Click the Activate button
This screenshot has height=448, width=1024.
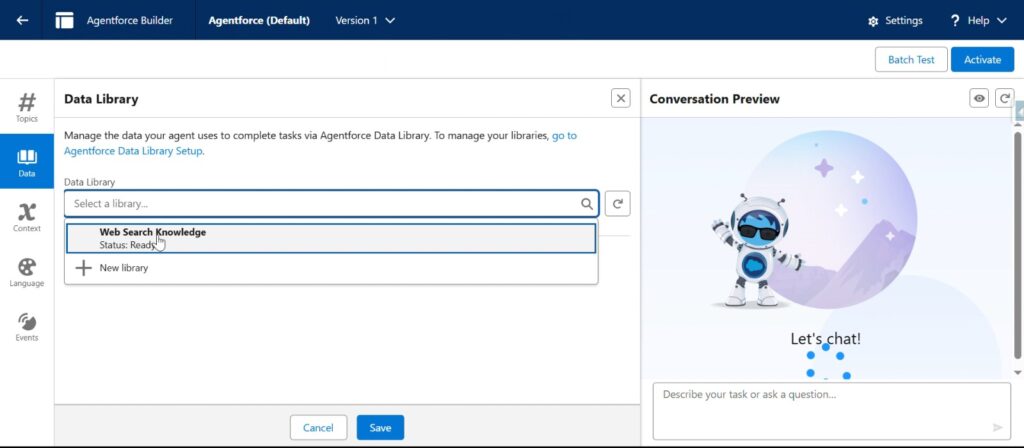click(982, 59)
